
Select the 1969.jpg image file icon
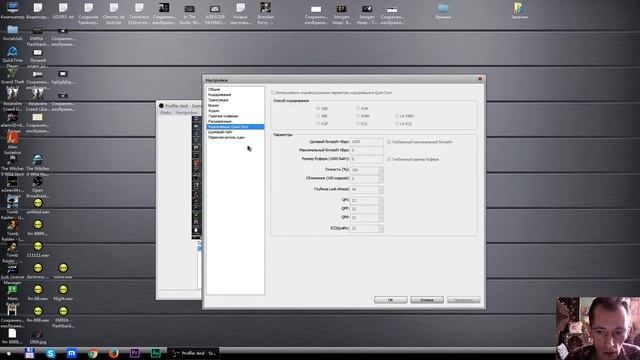(38, 338)
